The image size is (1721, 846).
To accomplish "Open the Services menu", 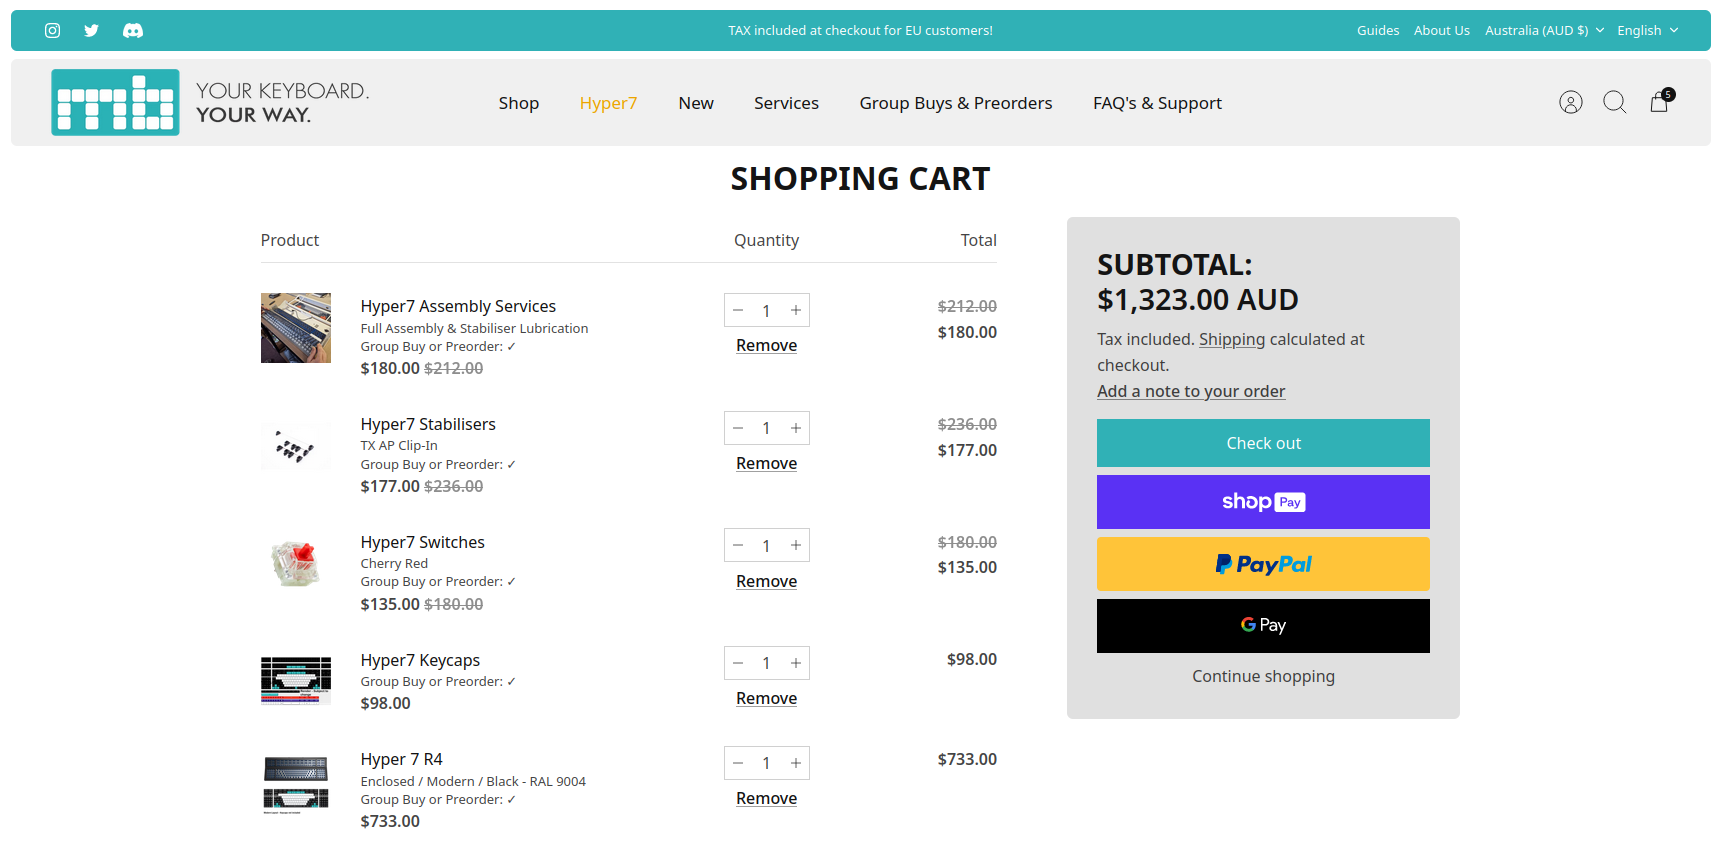I will 786,103.
